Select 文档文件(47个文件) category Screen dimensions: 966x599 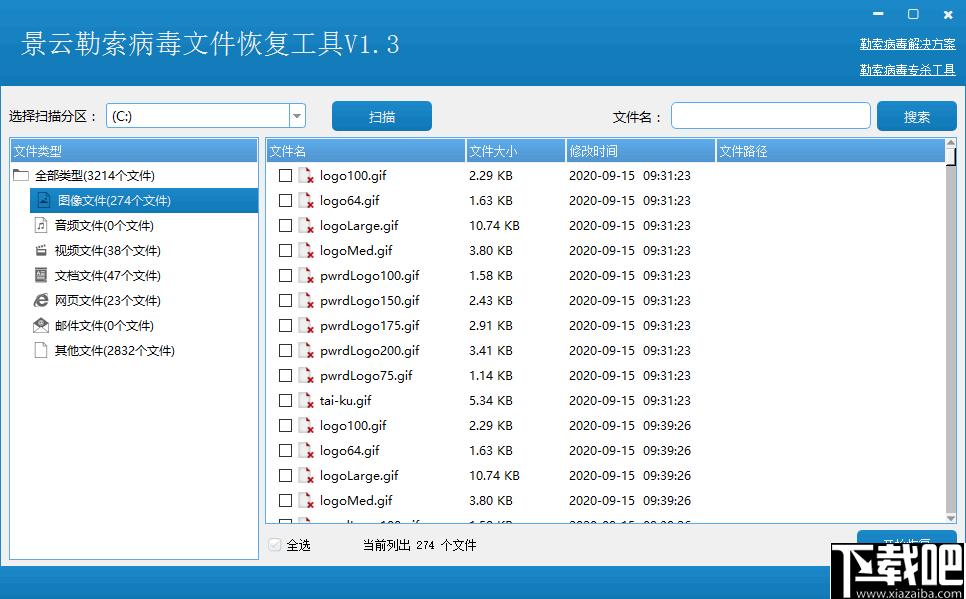tap(108, 275)
